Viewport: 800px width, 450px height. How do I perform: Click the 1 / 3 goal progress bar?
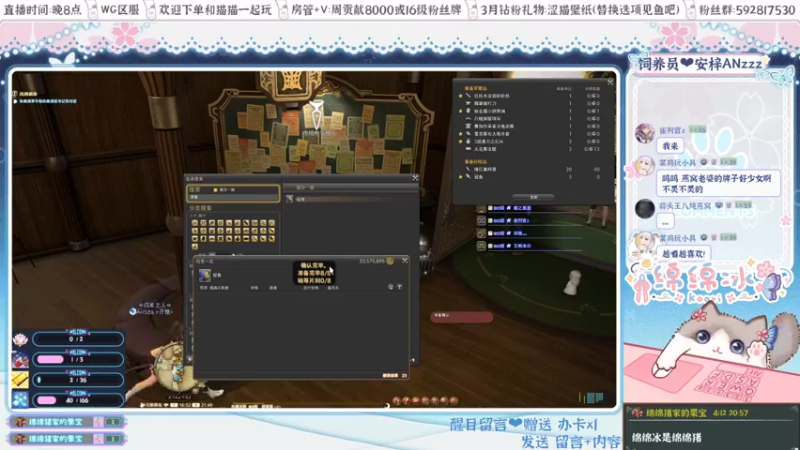click(x=78, y=359)
